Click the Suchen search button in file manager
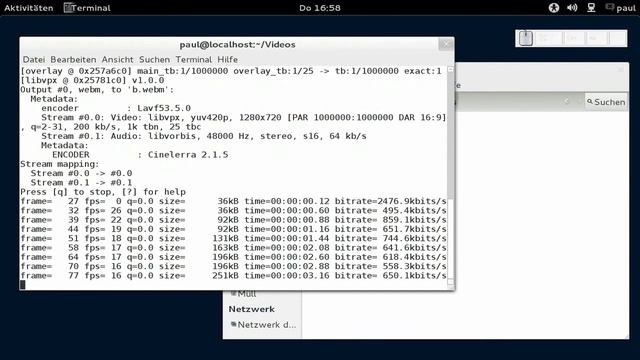 coord(606,102)
